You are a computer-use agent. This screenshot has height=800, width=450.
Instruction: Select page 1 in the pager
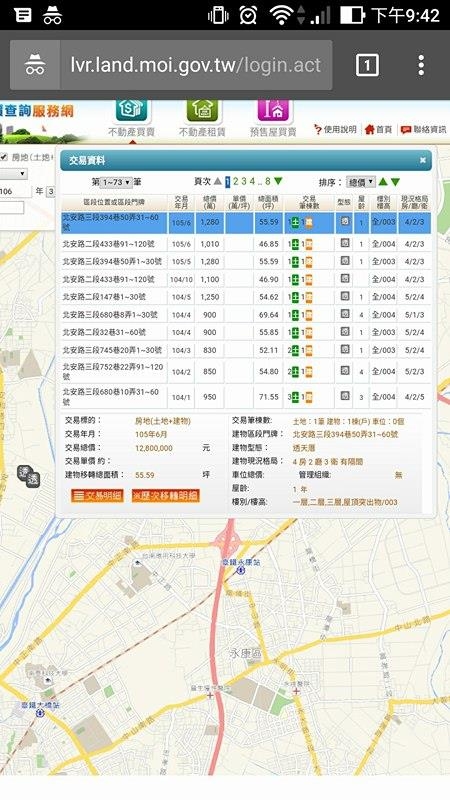pyautogui.click(x=228, y=181)
